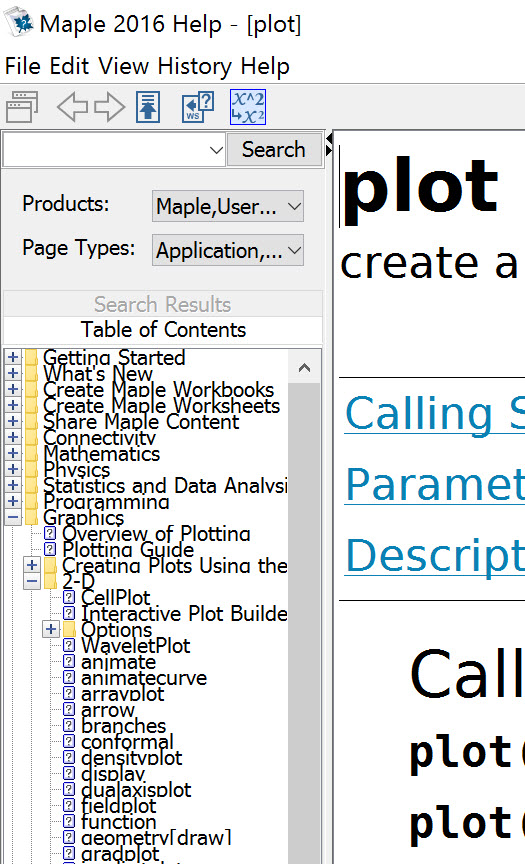Click the Graphics folder icon
525x864 pixels.
pyautogui.click(x=32, y=517)
